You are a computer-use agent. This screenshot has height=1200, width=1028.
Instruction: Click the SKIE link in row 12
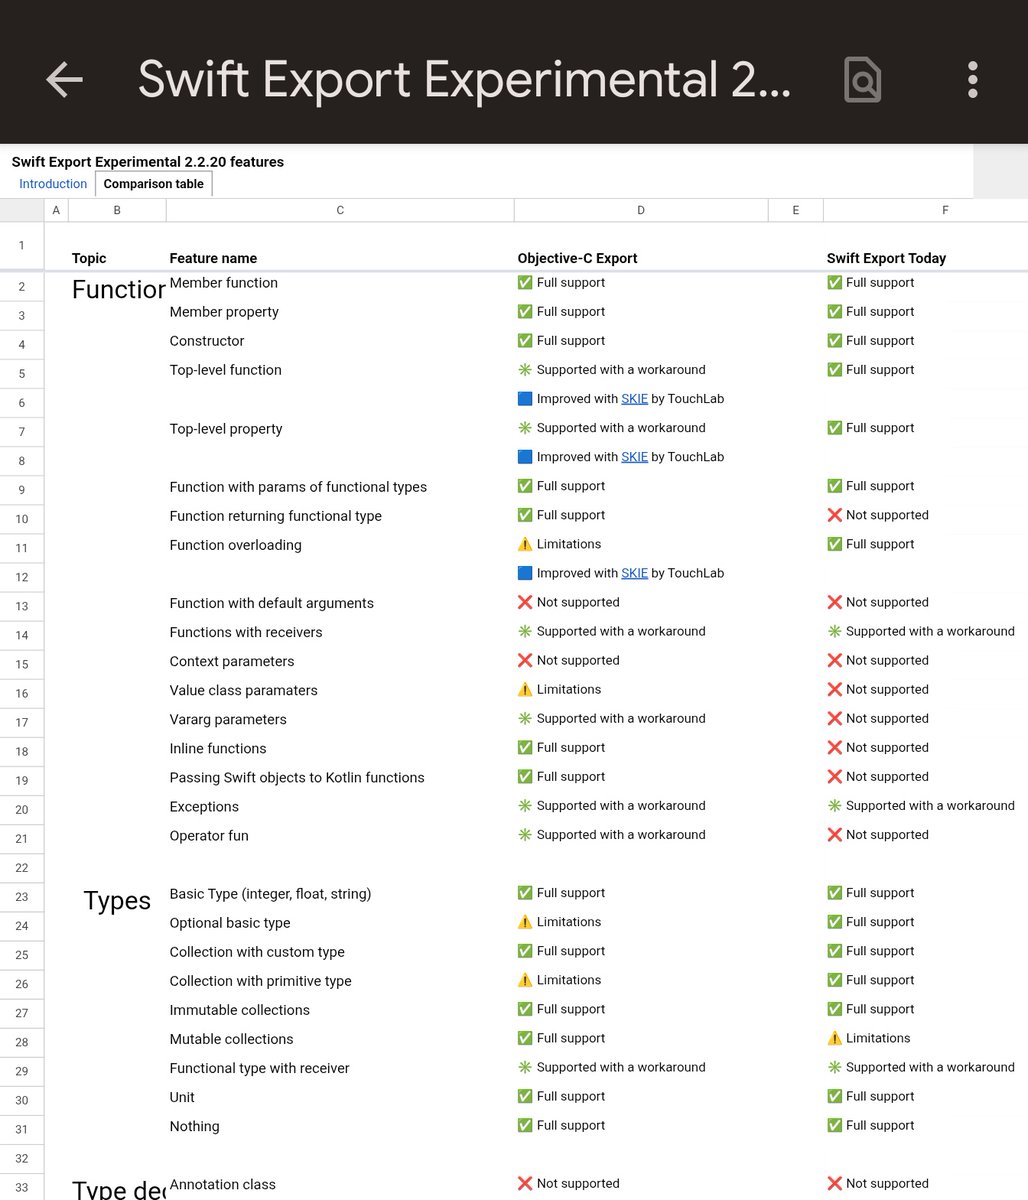(634, 573)
